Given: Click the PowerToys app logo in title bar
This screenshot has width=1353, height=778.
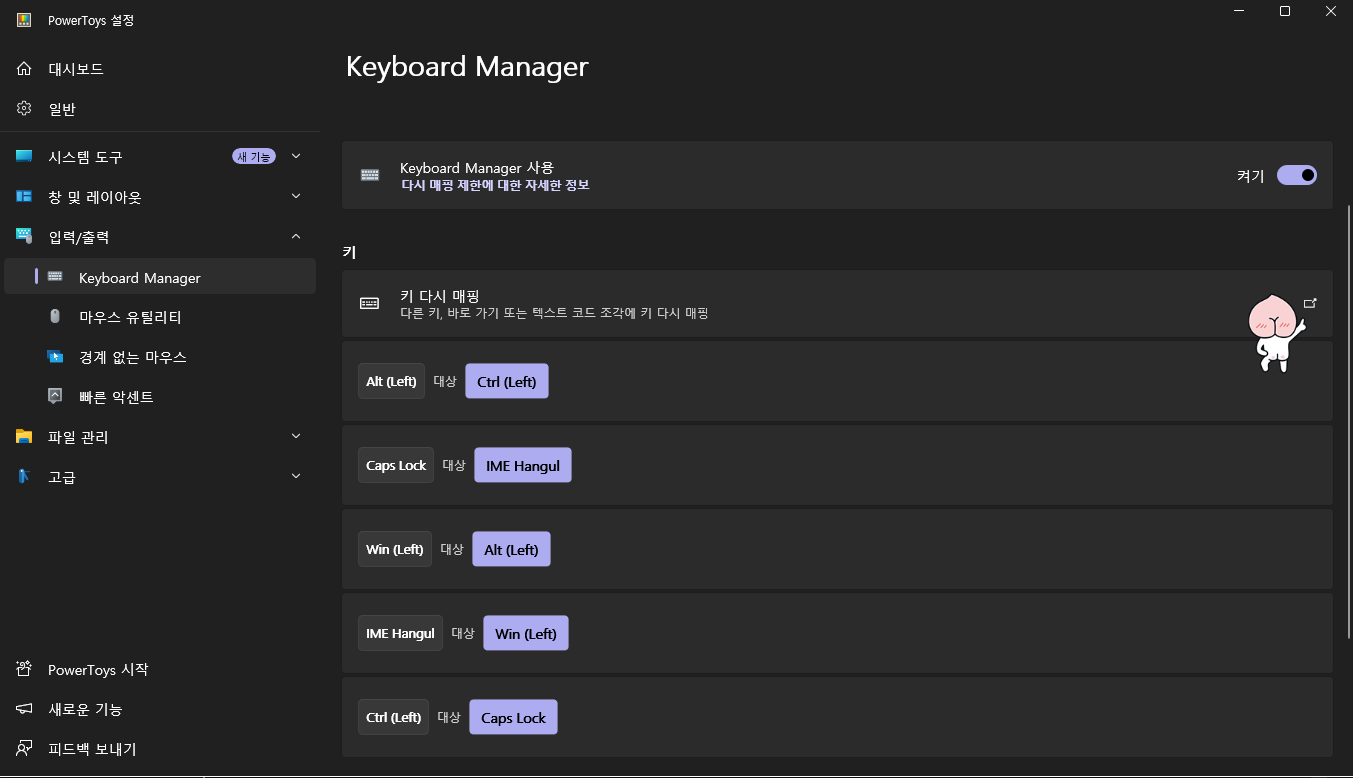Looking at the screenshot, I should (24, 20).
